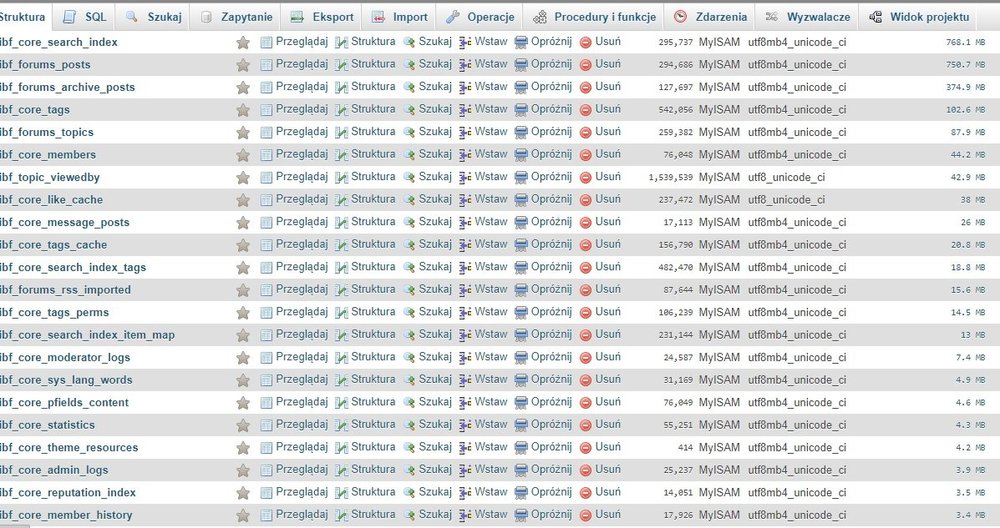Viewport: 1000px width, 528px height.
Task: Click Drop icon in ibf_core_tags_cache row
Action: point(586,245)
